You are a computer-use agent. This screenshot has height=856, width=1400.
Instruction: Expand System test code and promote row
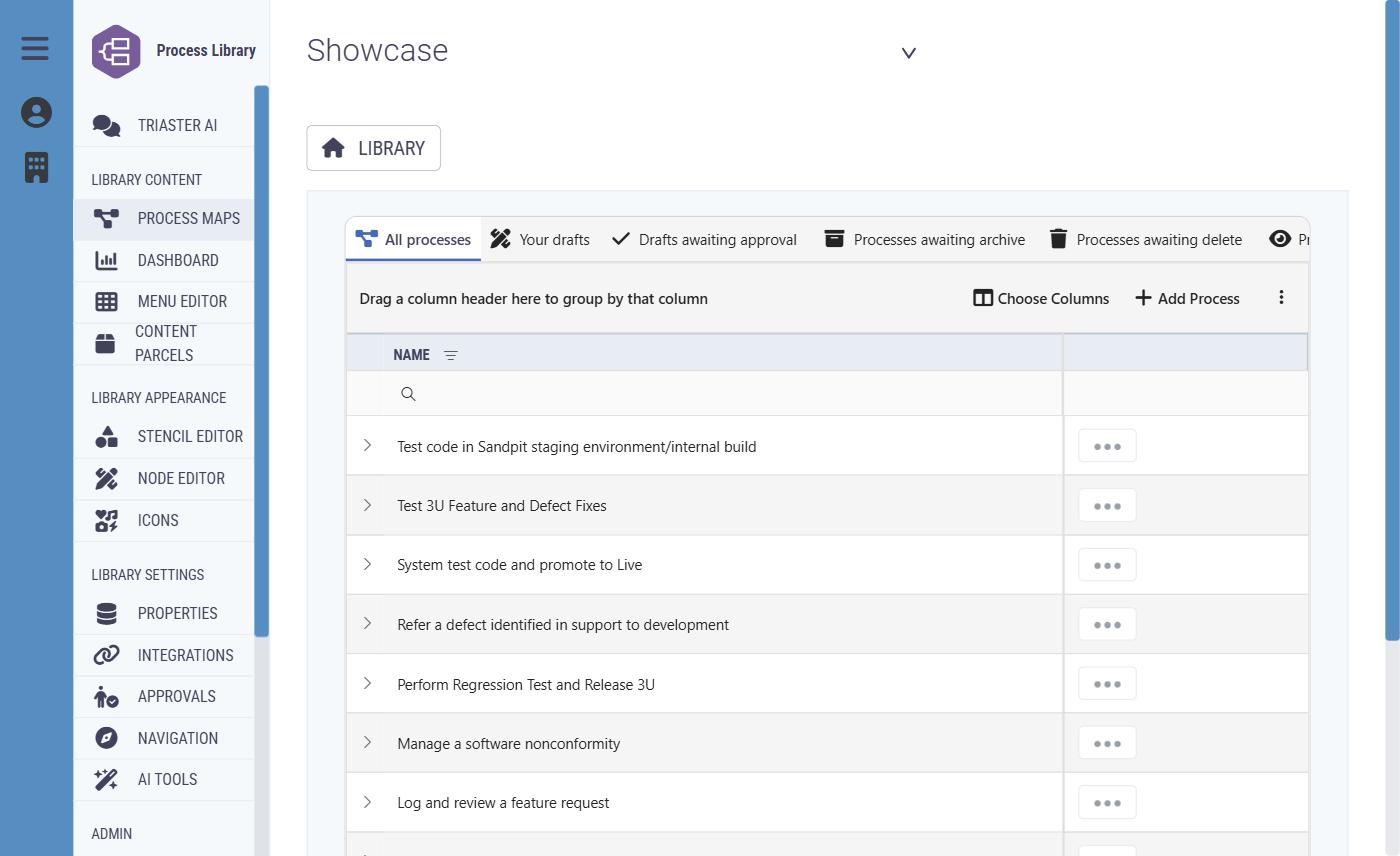pyautogui.click(x=367, y=564)
